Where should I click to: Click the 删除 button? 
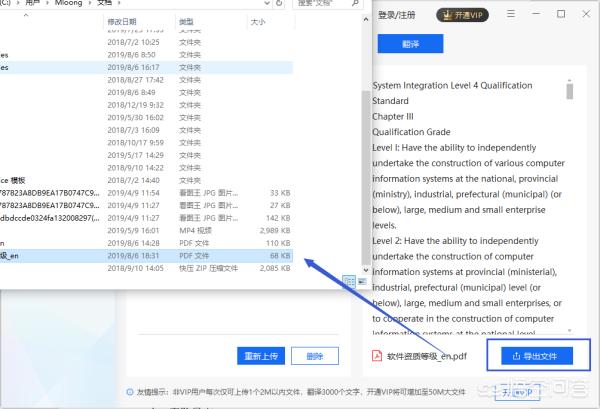[x=315, y=356]
